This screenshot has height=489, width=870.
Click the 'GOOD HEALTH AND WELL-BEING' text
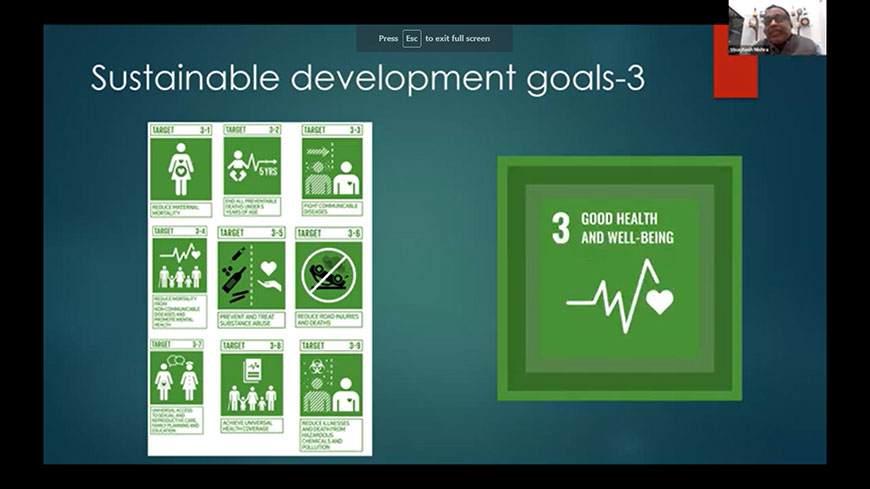[x=627, y=228]
